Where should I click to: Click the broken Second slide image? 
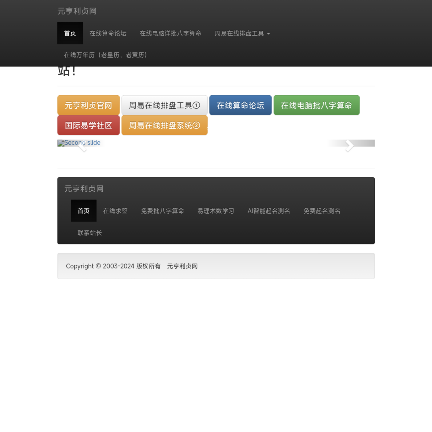(x=79, y=143)
